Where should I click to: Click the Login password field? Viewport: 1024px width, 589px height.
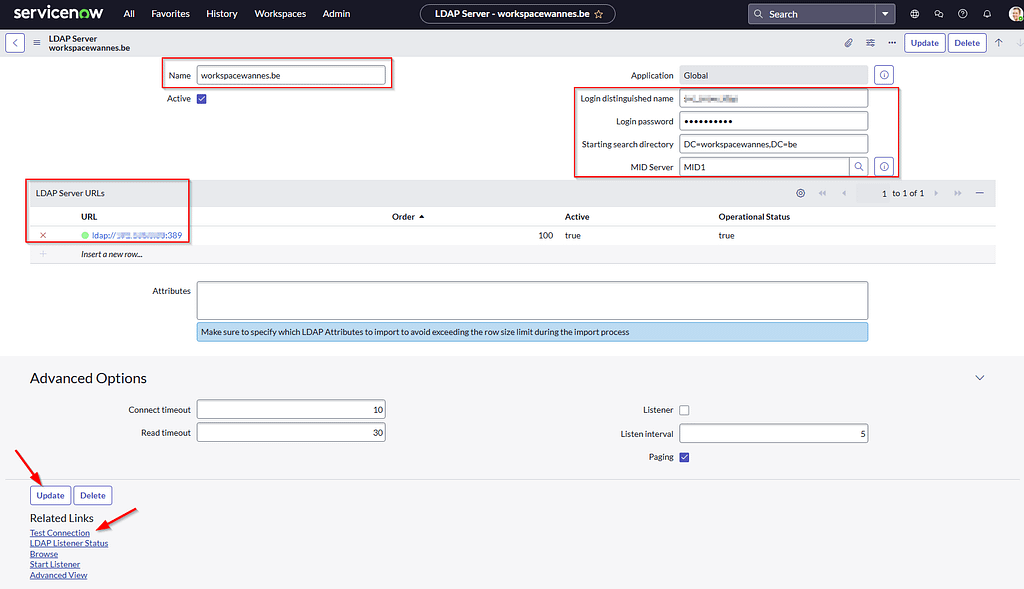pos(773,121)
